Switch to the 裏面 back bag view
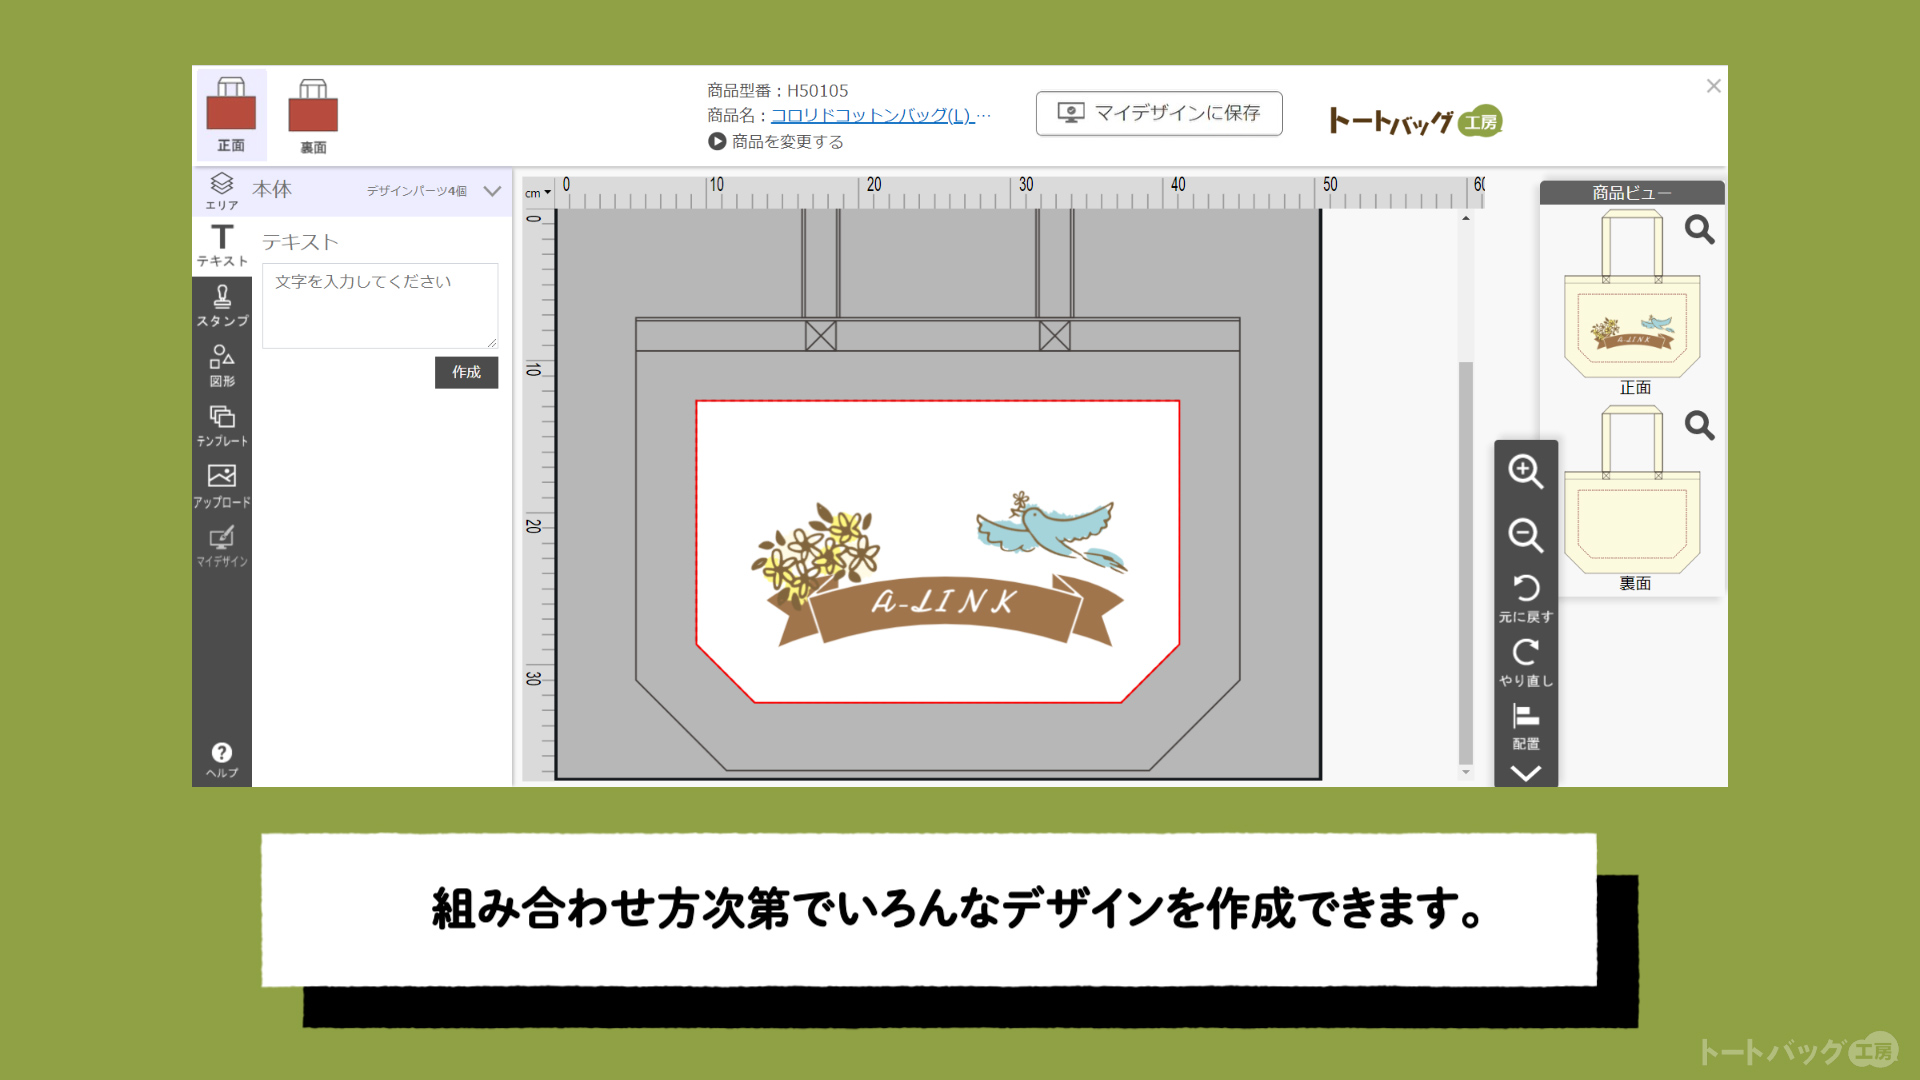The width and height of the screenshot is (1920, 1080). [313, 116]
